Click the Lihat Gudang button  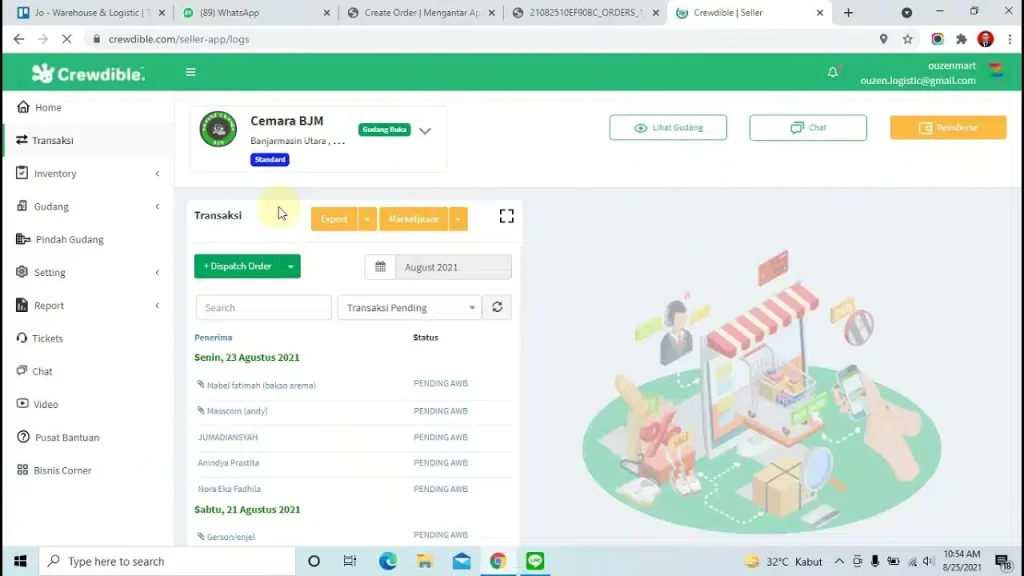click(x=668, y=128)
